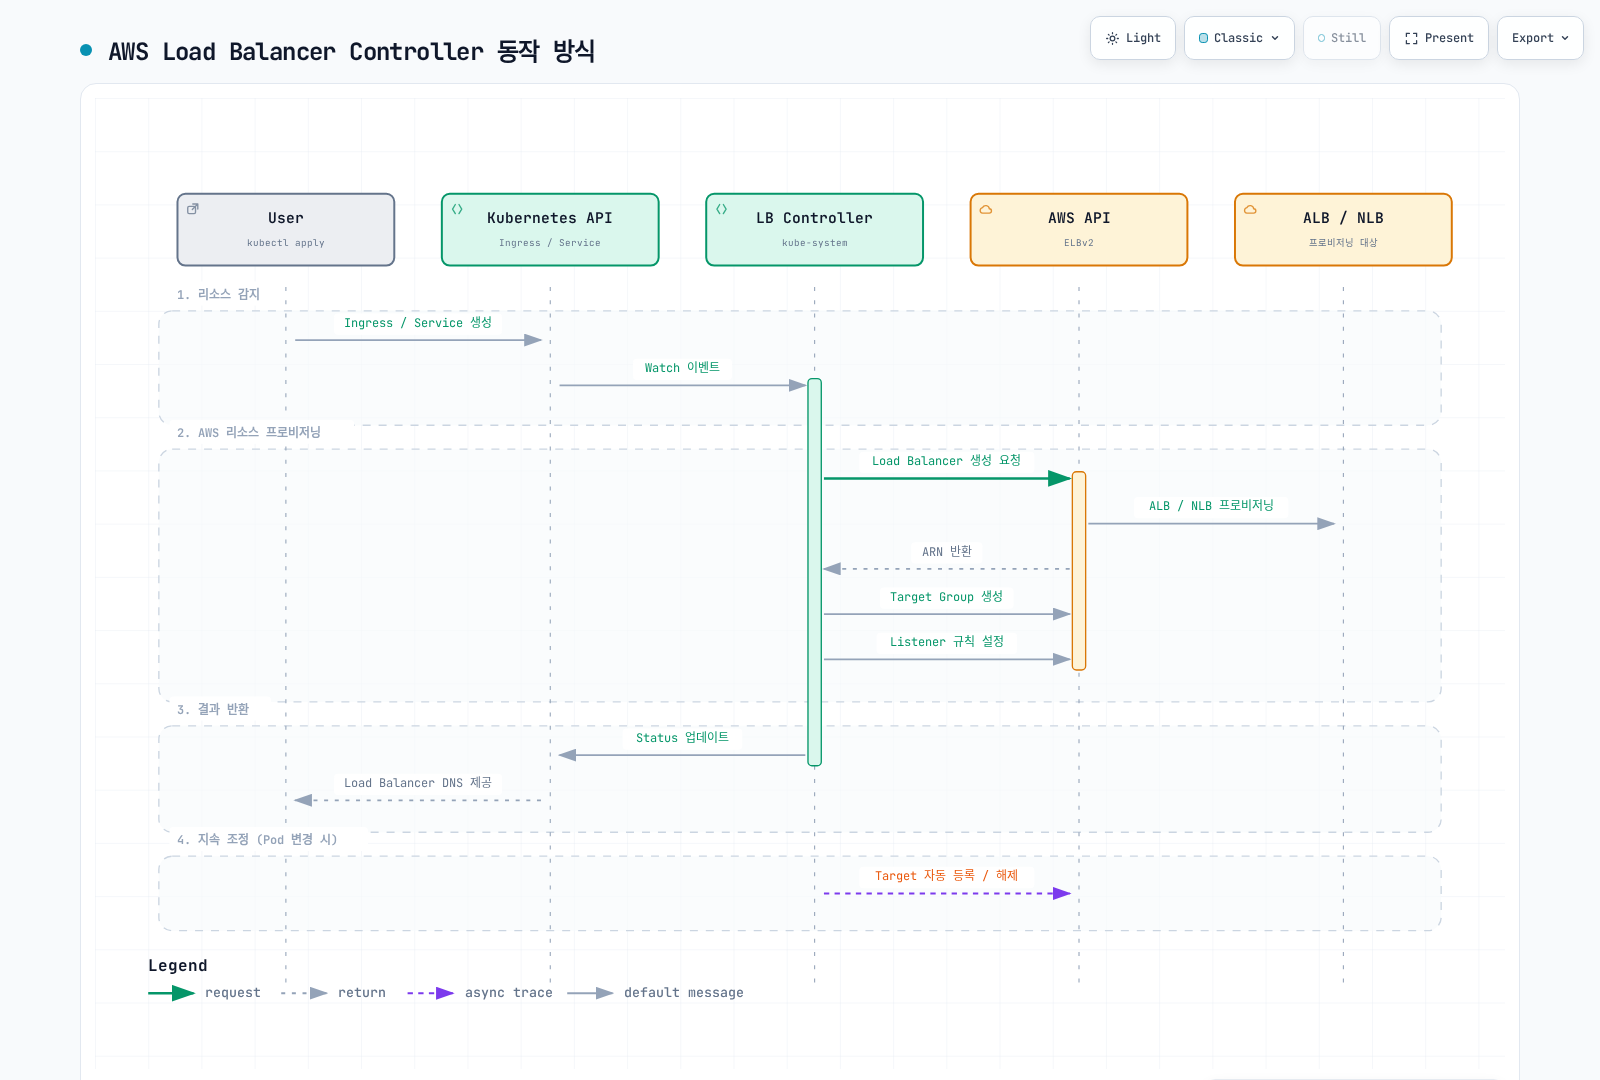This screenshot has width=1600, height=1080.
Task: Click the 'Legend' heading
Action: click(178, 966)
